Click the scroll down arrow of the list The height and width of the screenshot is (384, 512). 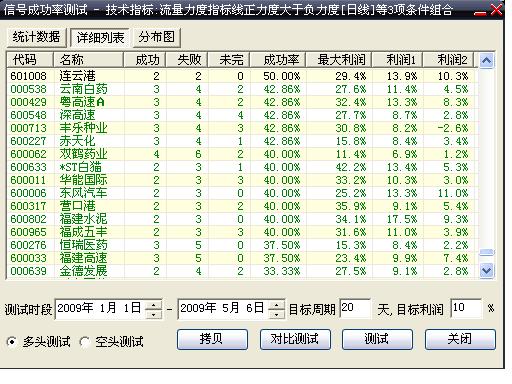tap(486, 270)
